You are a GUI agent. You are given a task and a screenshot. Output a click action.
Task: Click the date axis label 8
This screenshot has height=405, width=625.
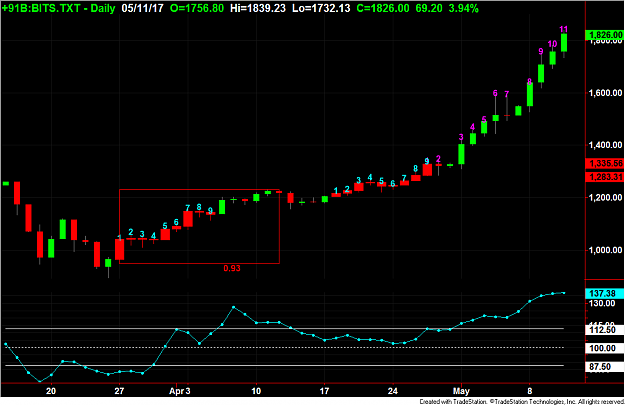(530, 391)
